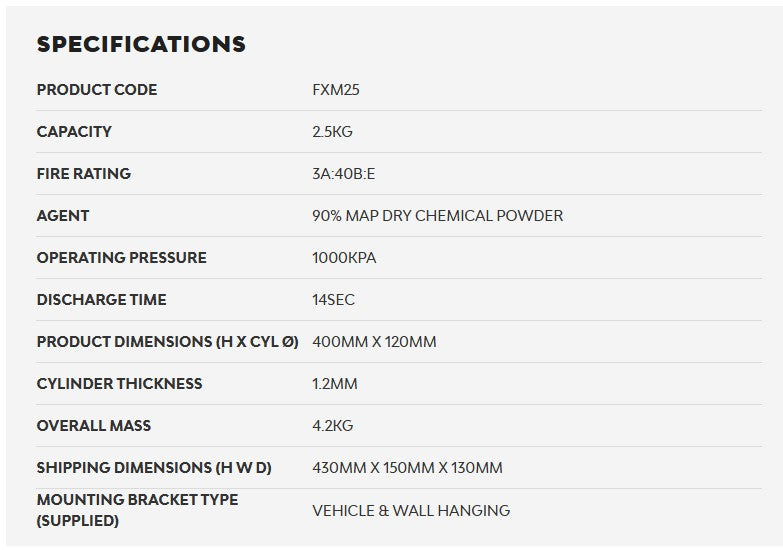Select the 400MM X 120MM dimensions value

(x=374, y=342)
